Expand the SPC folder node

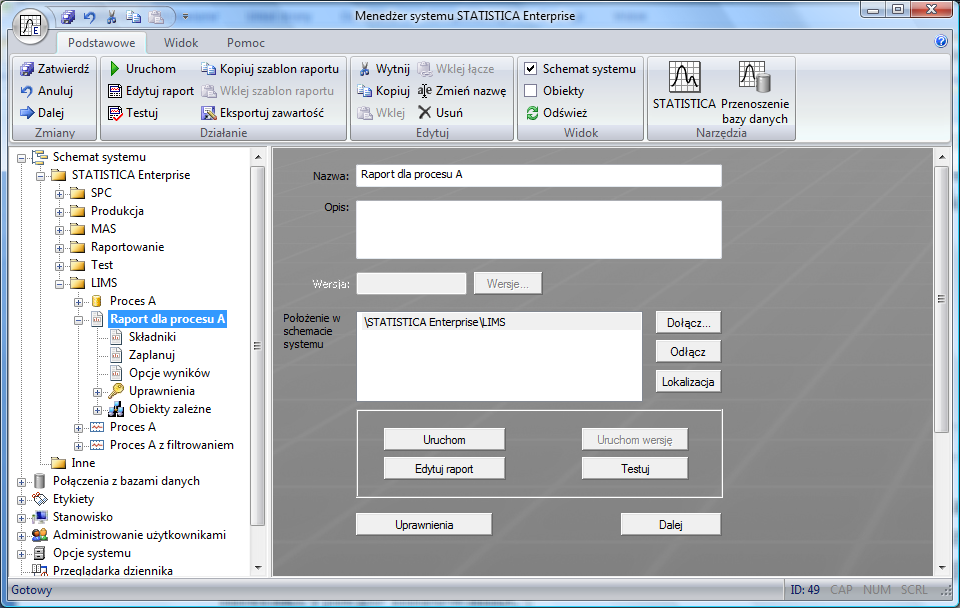tap(59, 194)
